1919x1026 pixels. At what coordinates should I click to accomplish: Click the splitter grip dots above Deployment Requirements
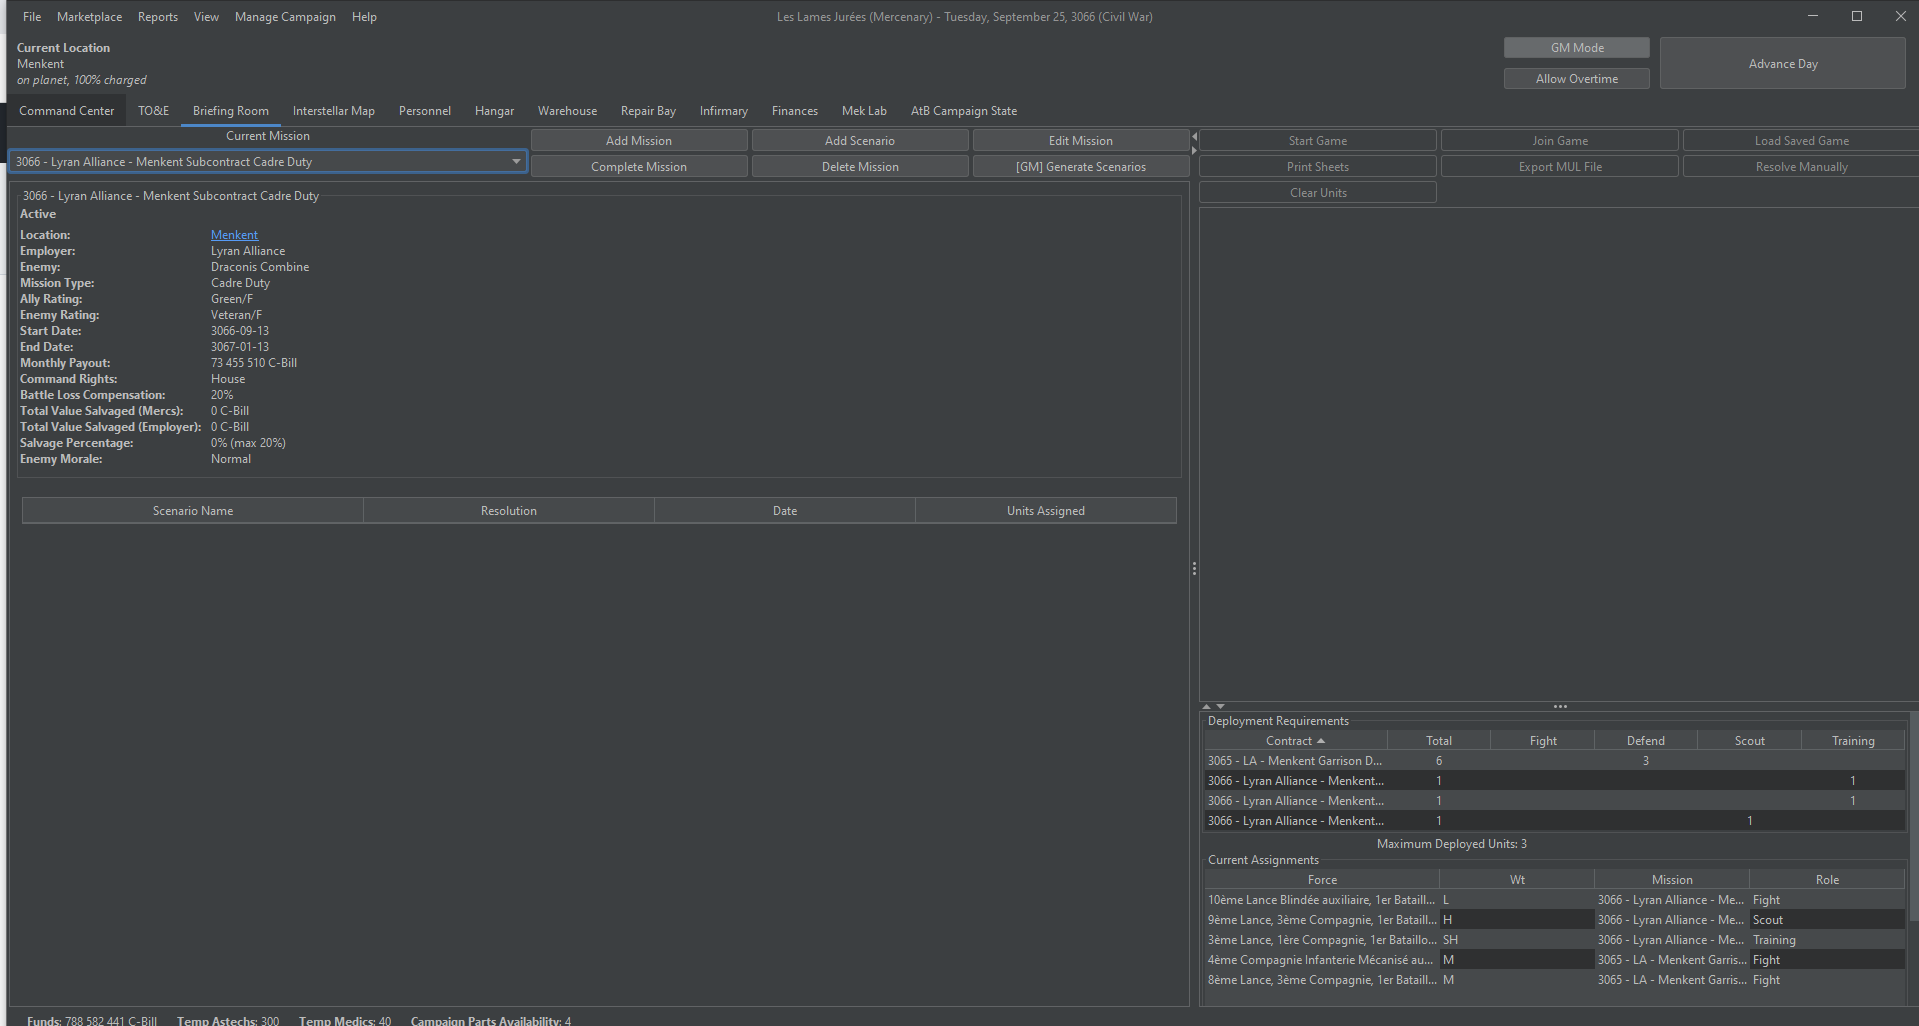coord(1560,707)
